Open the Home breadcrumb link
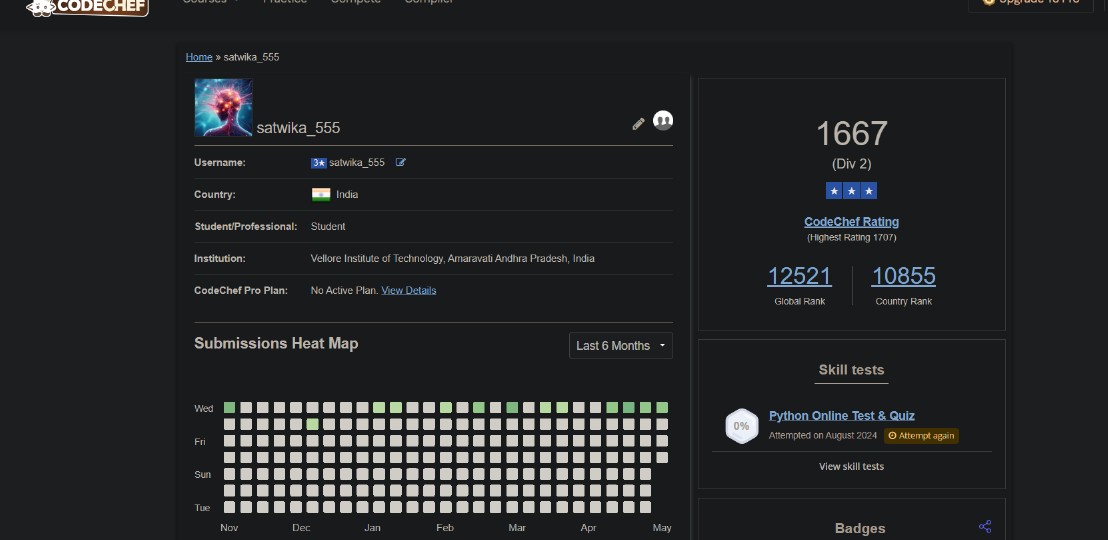Image resolution: width=1108 pixels, height=540 pixels. pos(199,57)
